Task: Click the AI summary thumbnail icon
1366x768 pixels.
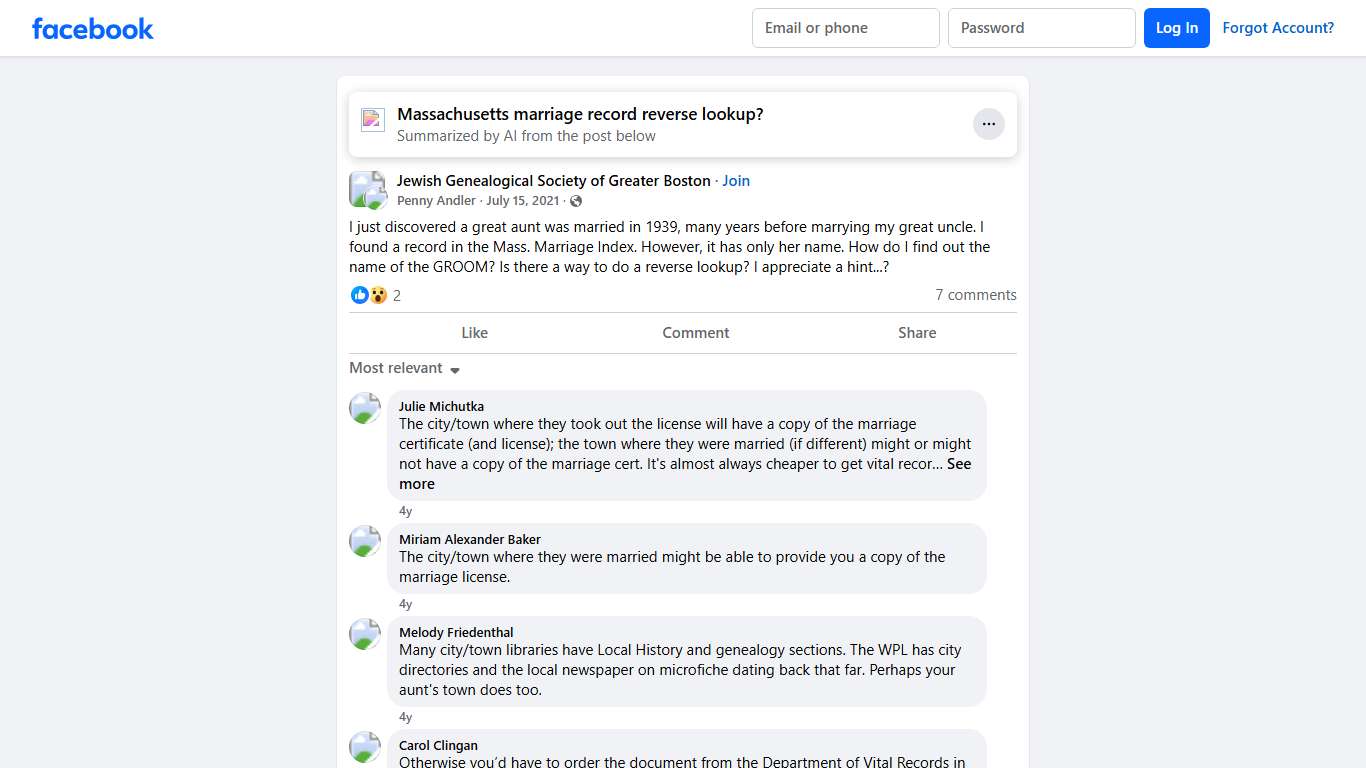Action: point(373,120)
